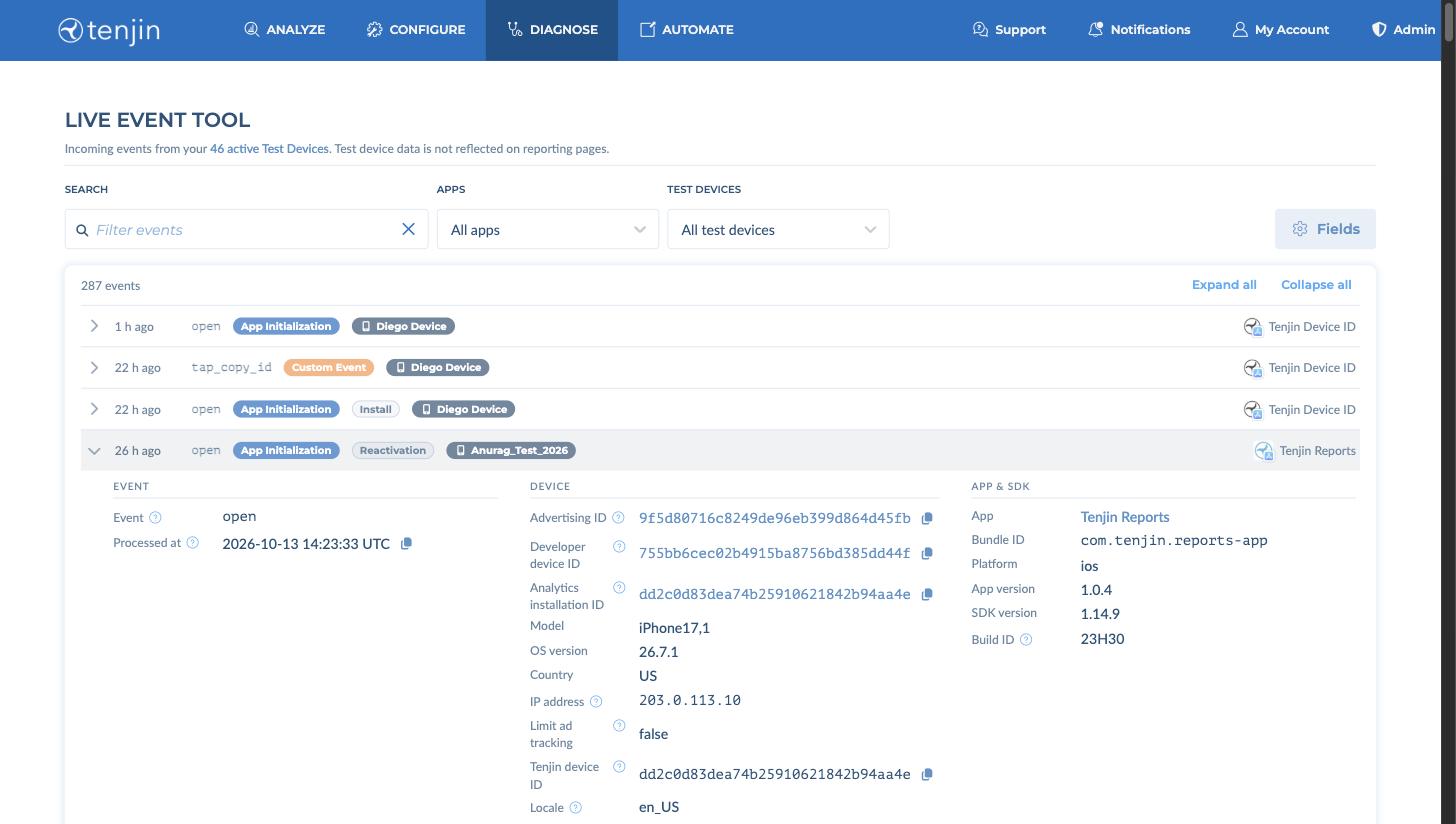The height and width of the screenshot is (824, 1456).
Task: Click the Fields button
Action: [1325, 229]
